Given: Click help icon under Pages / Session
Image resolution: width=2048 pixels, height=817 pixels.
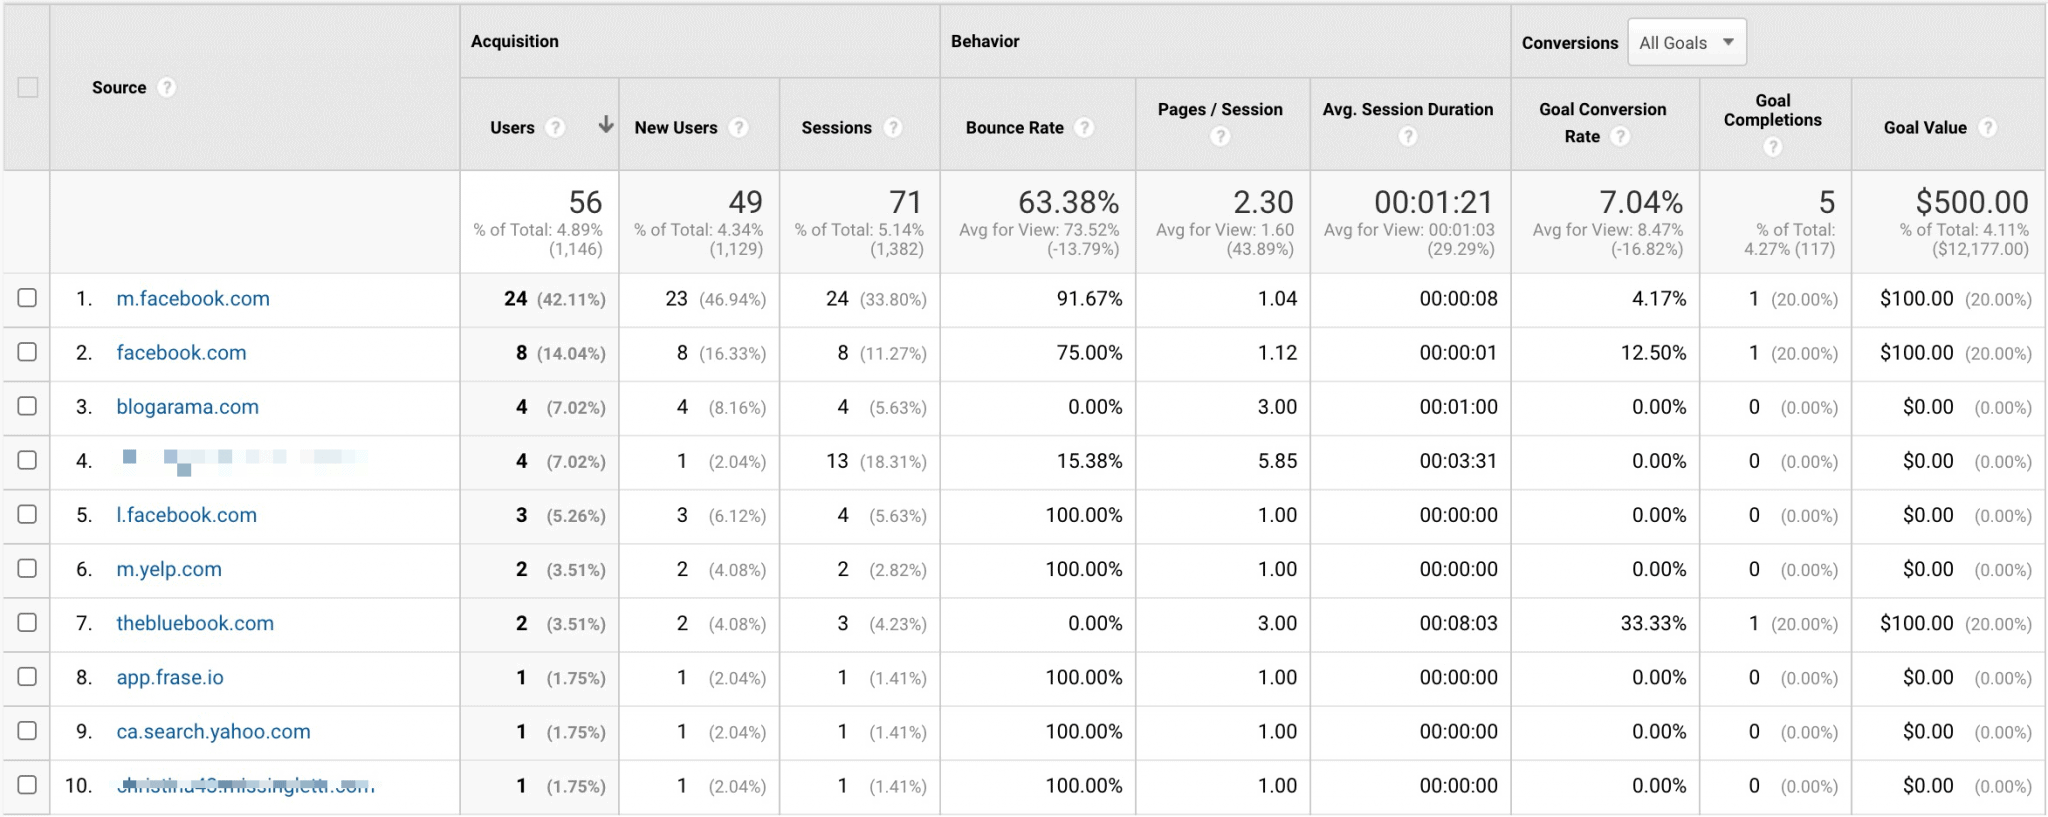Looking at the screenshot, I should [1220, 136].
